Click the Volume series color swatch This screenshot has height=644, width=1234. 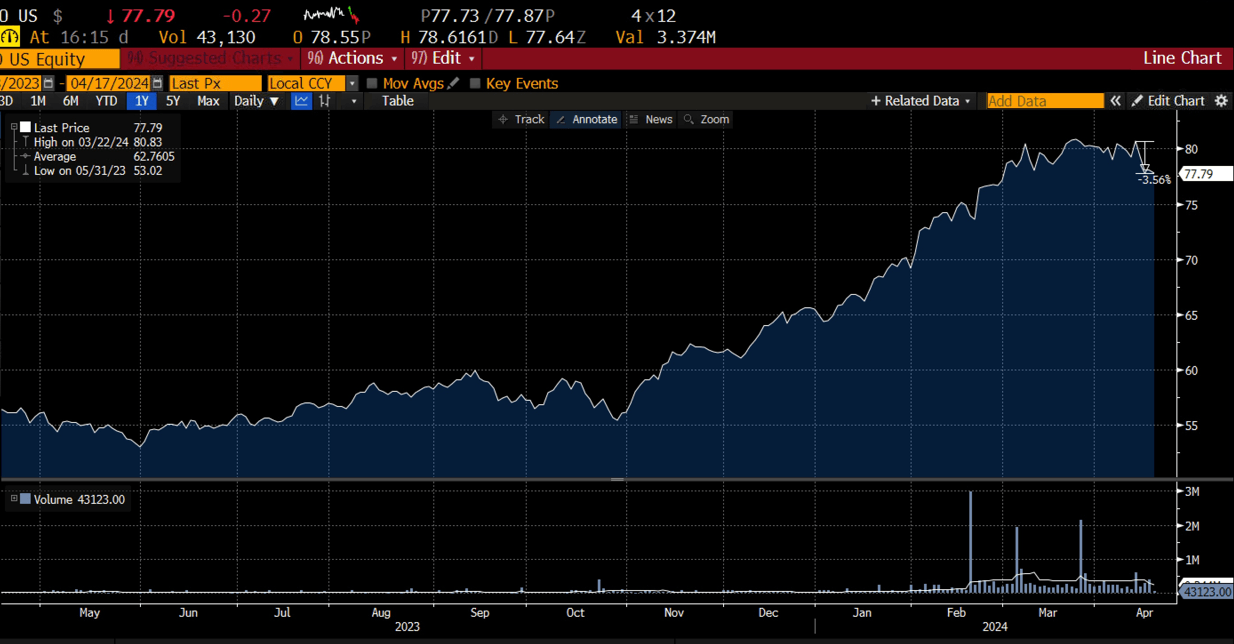tap(26, 499)
